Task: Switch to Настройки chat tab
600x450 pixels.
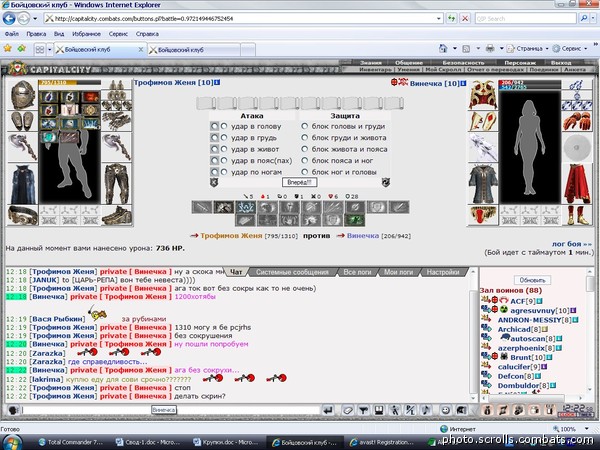Action: point(443,272)
